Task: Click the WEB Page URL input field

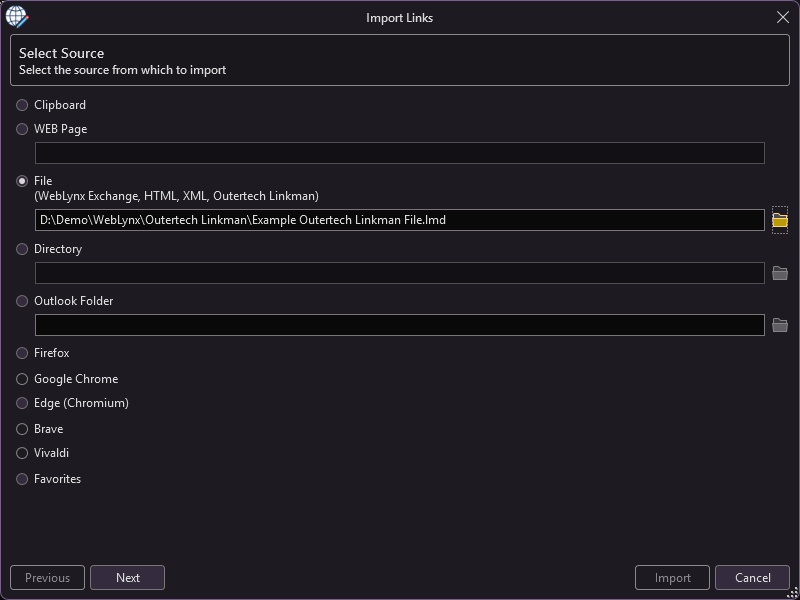Action: point(399,153)
